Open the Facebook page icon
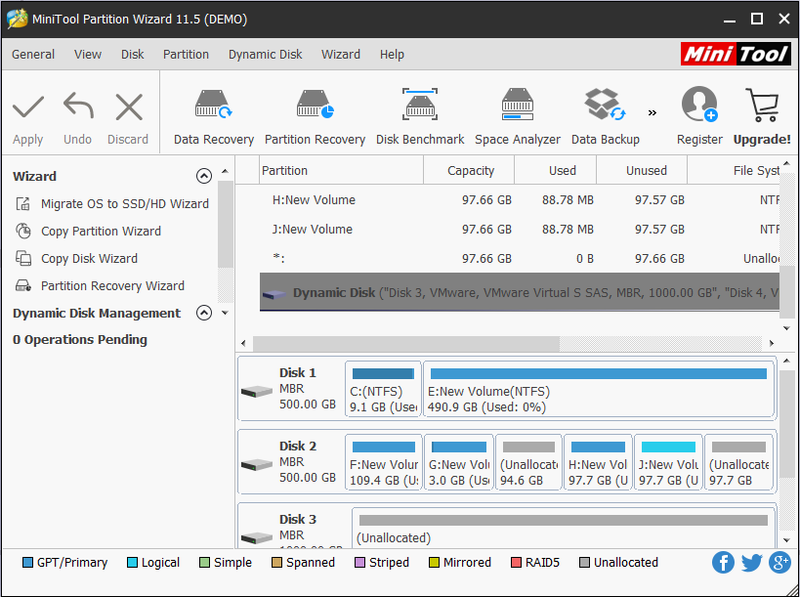Image resolution: width=800 pixels, height=597 pixels. [x=723, y=562]
